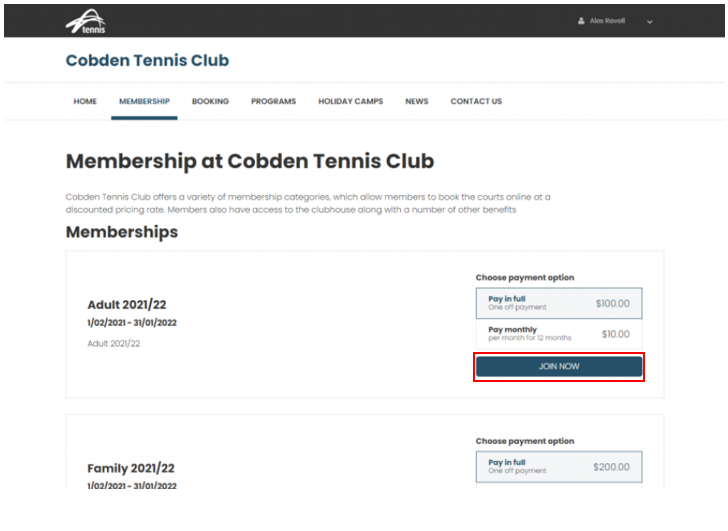Click the Family 2021/22 membership heading
728x531 pixels.
(131, 468)
